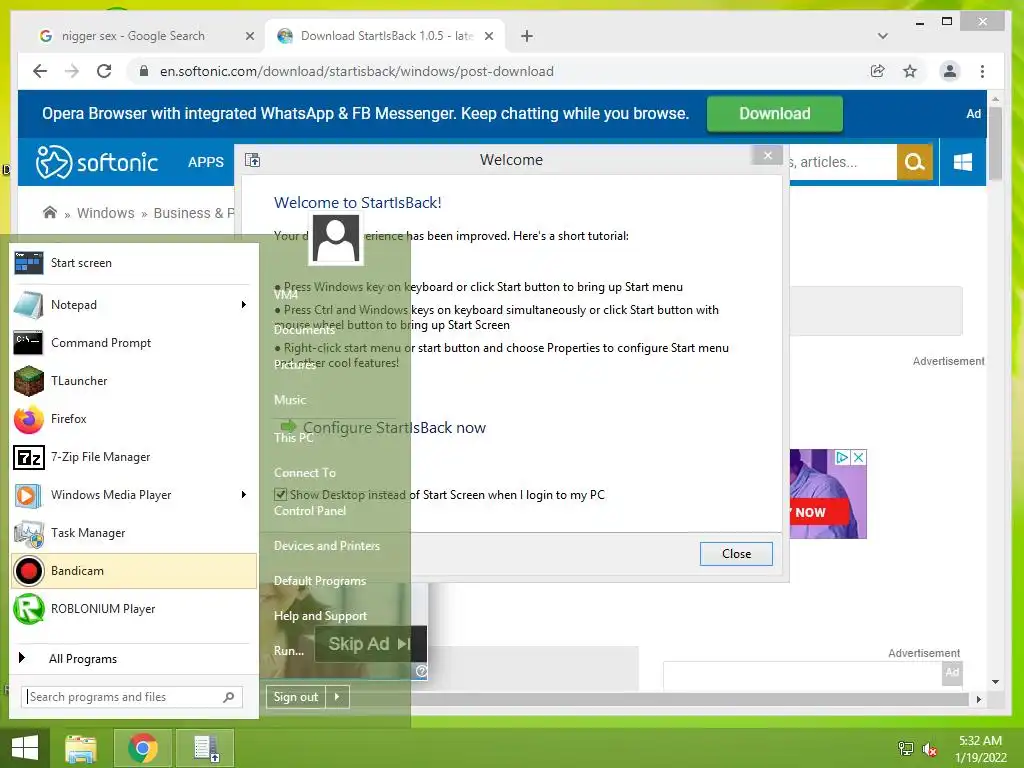Open Help and Support
This screenshot has height=768, width=1024.
tap(320, 616)
